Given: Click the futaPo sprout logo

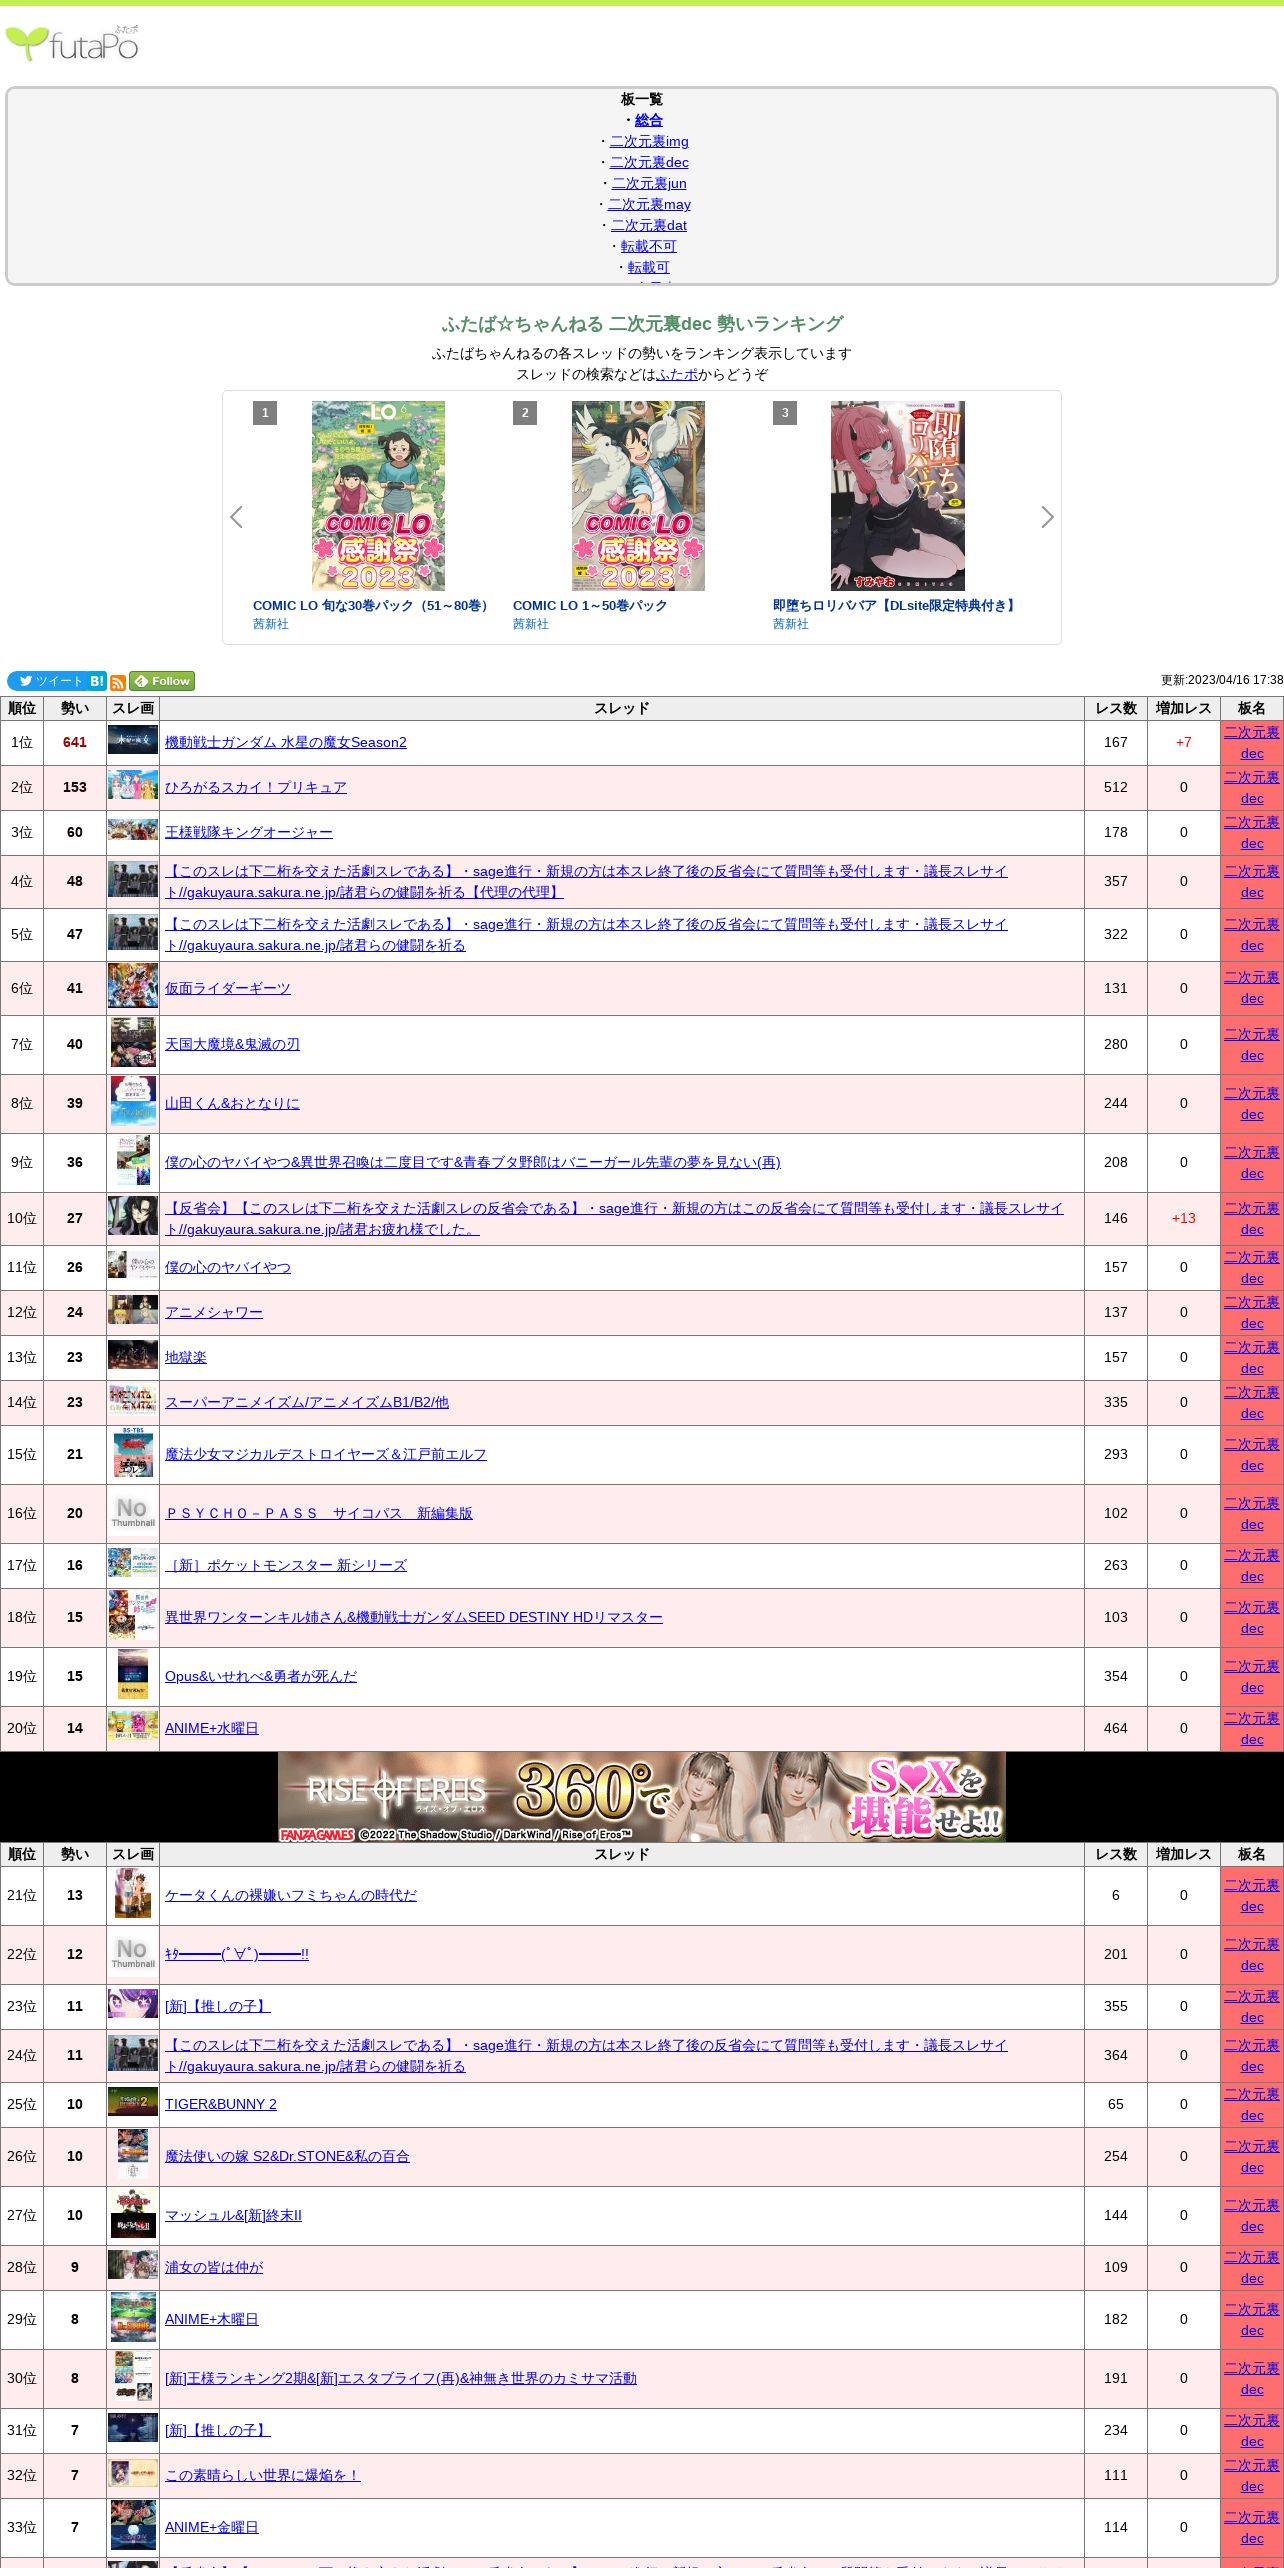Looking at the screenshot, I should pyautogui.click(x=72, y=44).
